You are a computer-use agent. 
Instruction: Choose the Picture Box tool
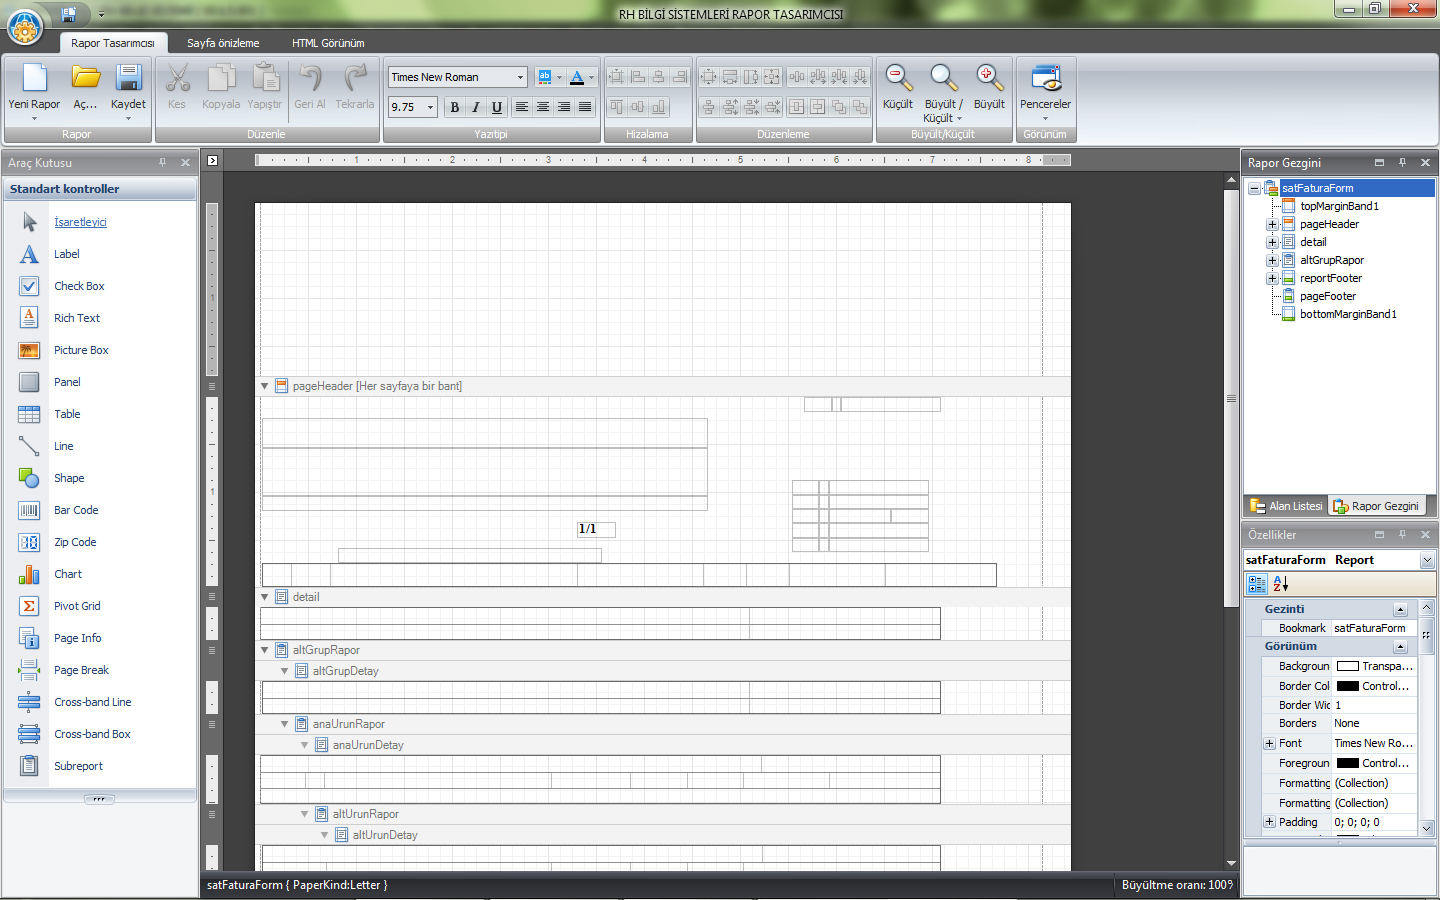click(x=81, y=350)
